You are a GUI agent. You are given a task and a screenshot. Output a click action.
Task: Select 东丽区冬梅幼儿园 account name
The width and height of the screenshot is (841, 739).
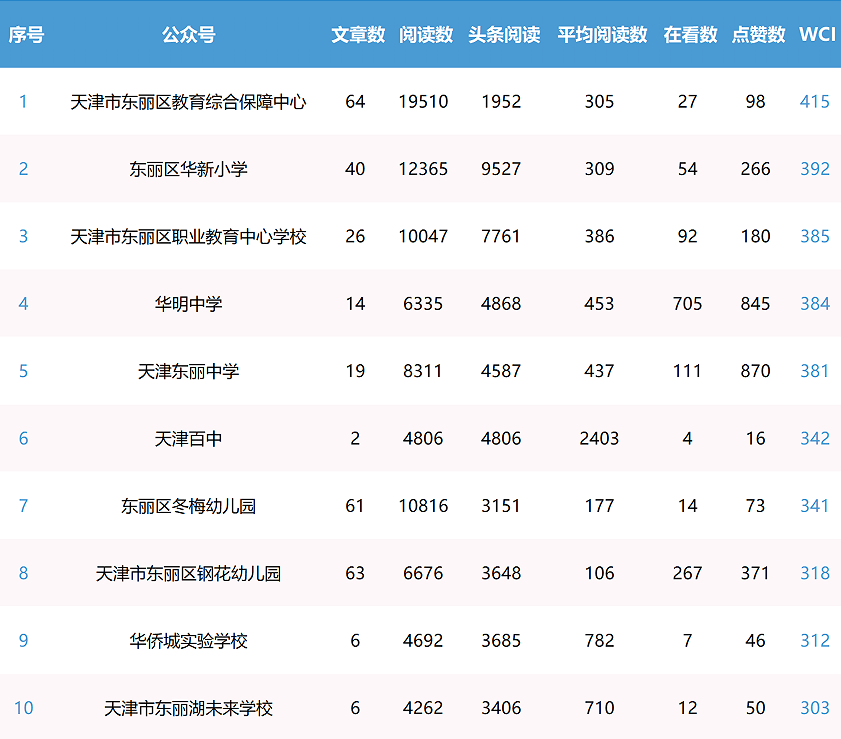188,506
